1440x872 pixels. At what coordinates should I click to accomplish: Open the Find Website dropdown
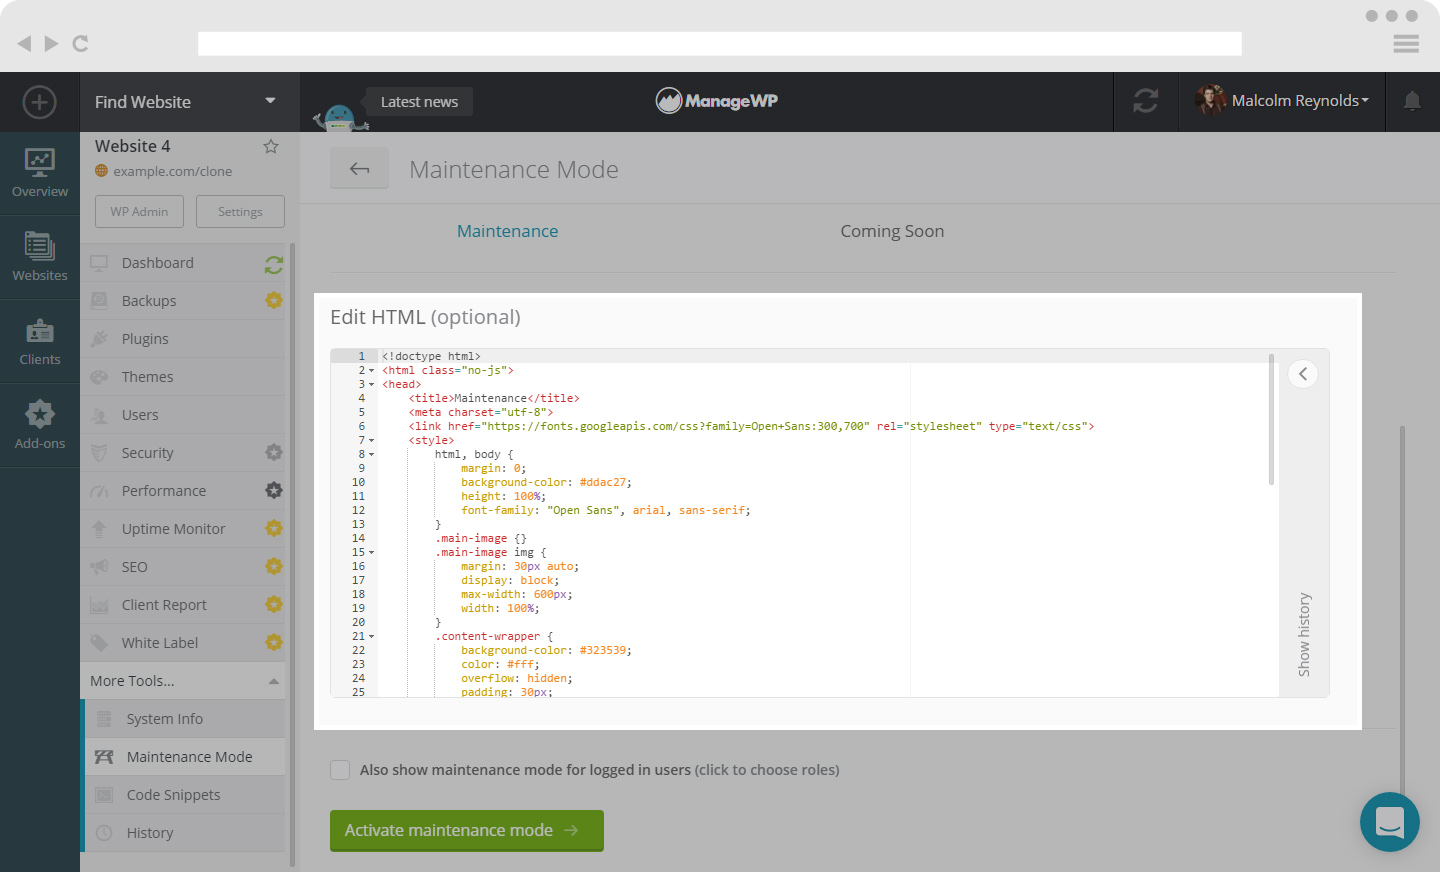189,102
